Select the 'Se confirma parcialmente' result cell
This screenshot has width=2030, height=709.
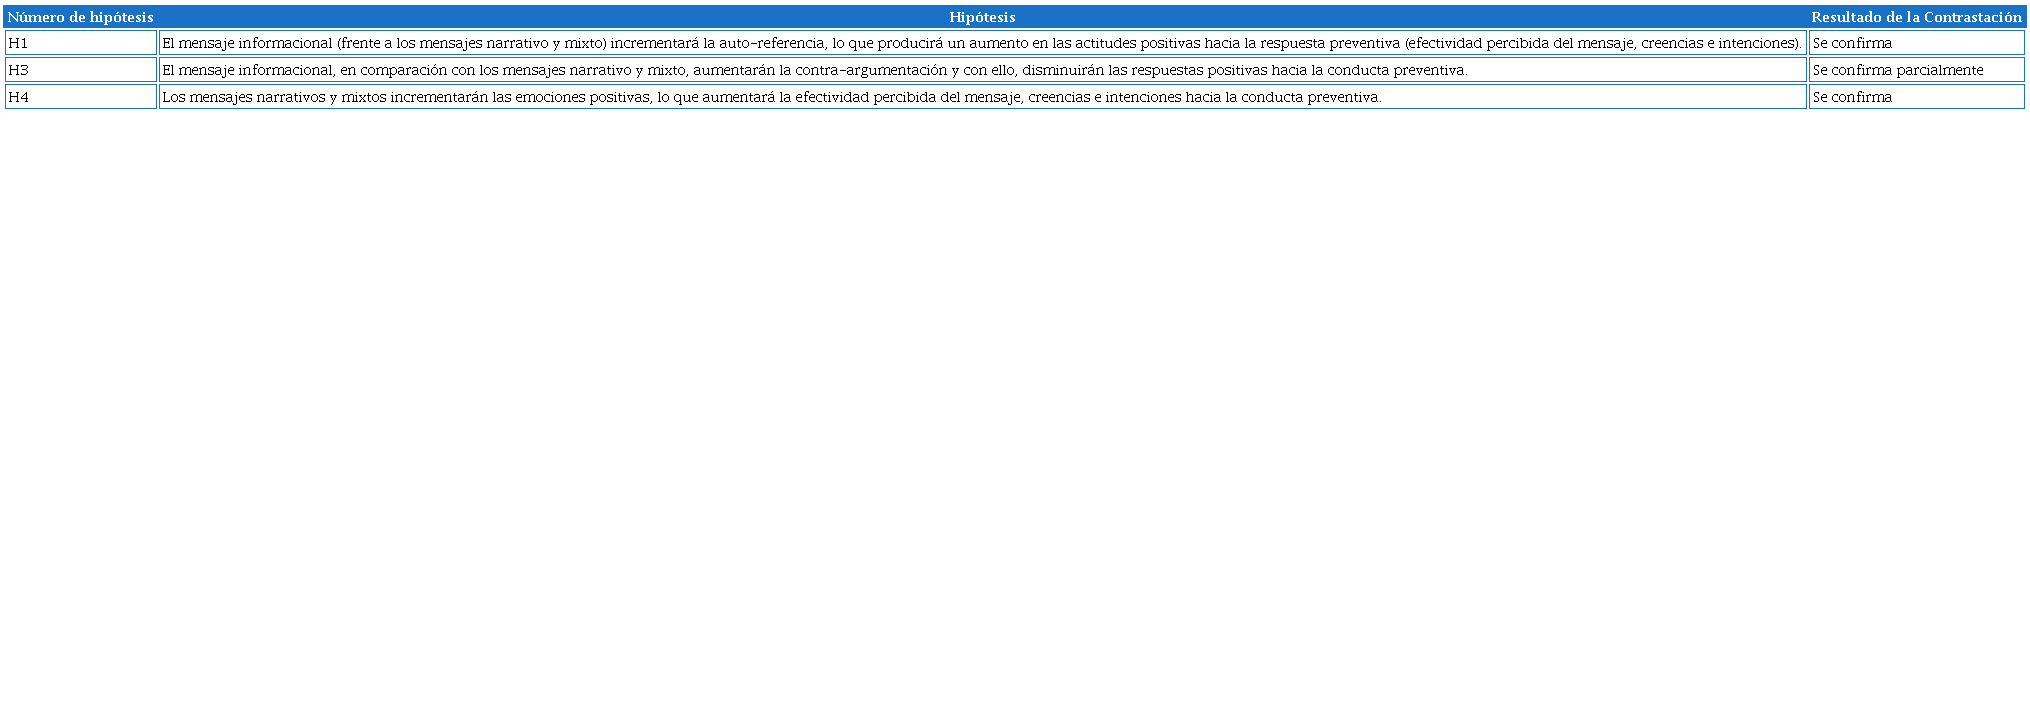coord(1897,70)
